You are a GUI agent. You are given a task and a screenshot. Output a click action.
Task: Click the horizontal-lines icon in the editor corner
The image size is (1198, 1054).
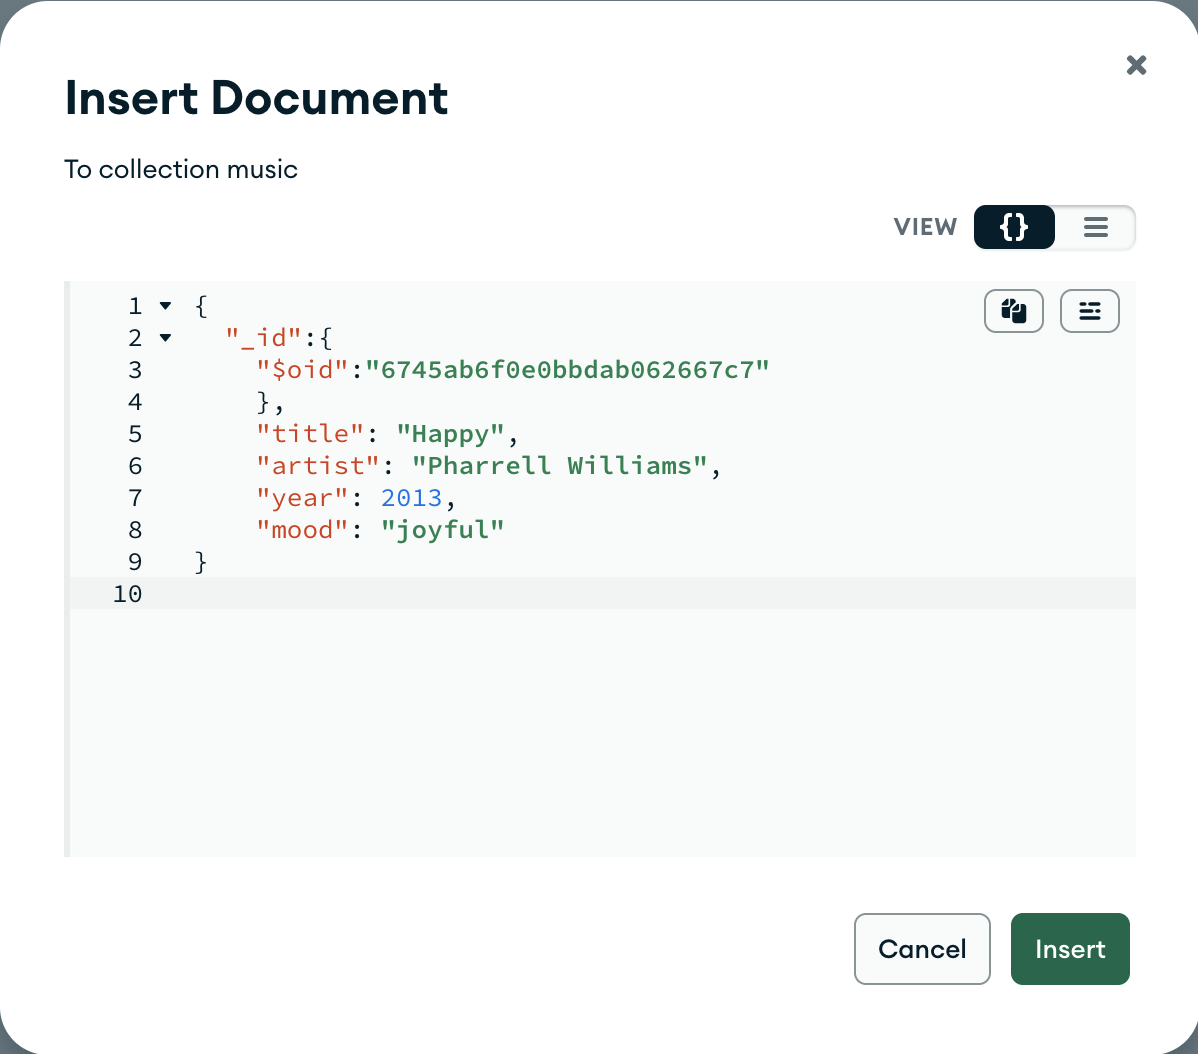pyautogui.click(x=1090, y=311)
